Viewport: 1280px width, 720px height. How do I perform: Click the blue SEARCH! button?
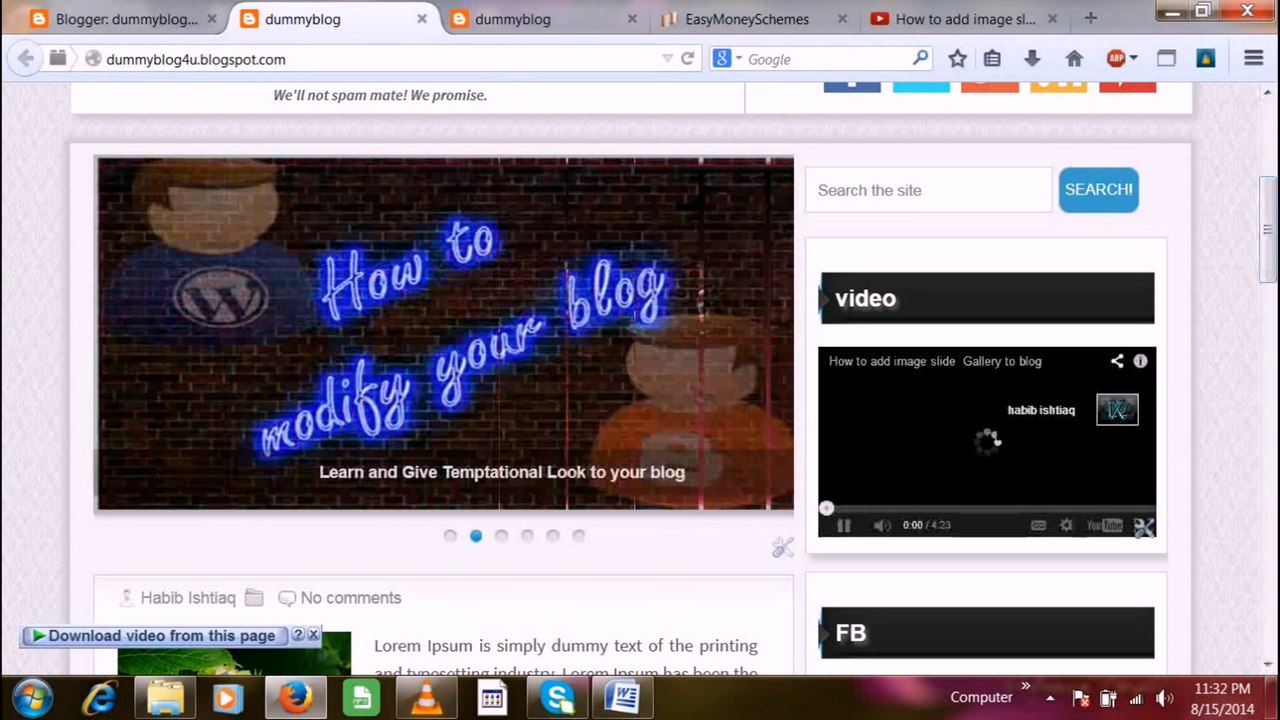tap(1098, 190)
